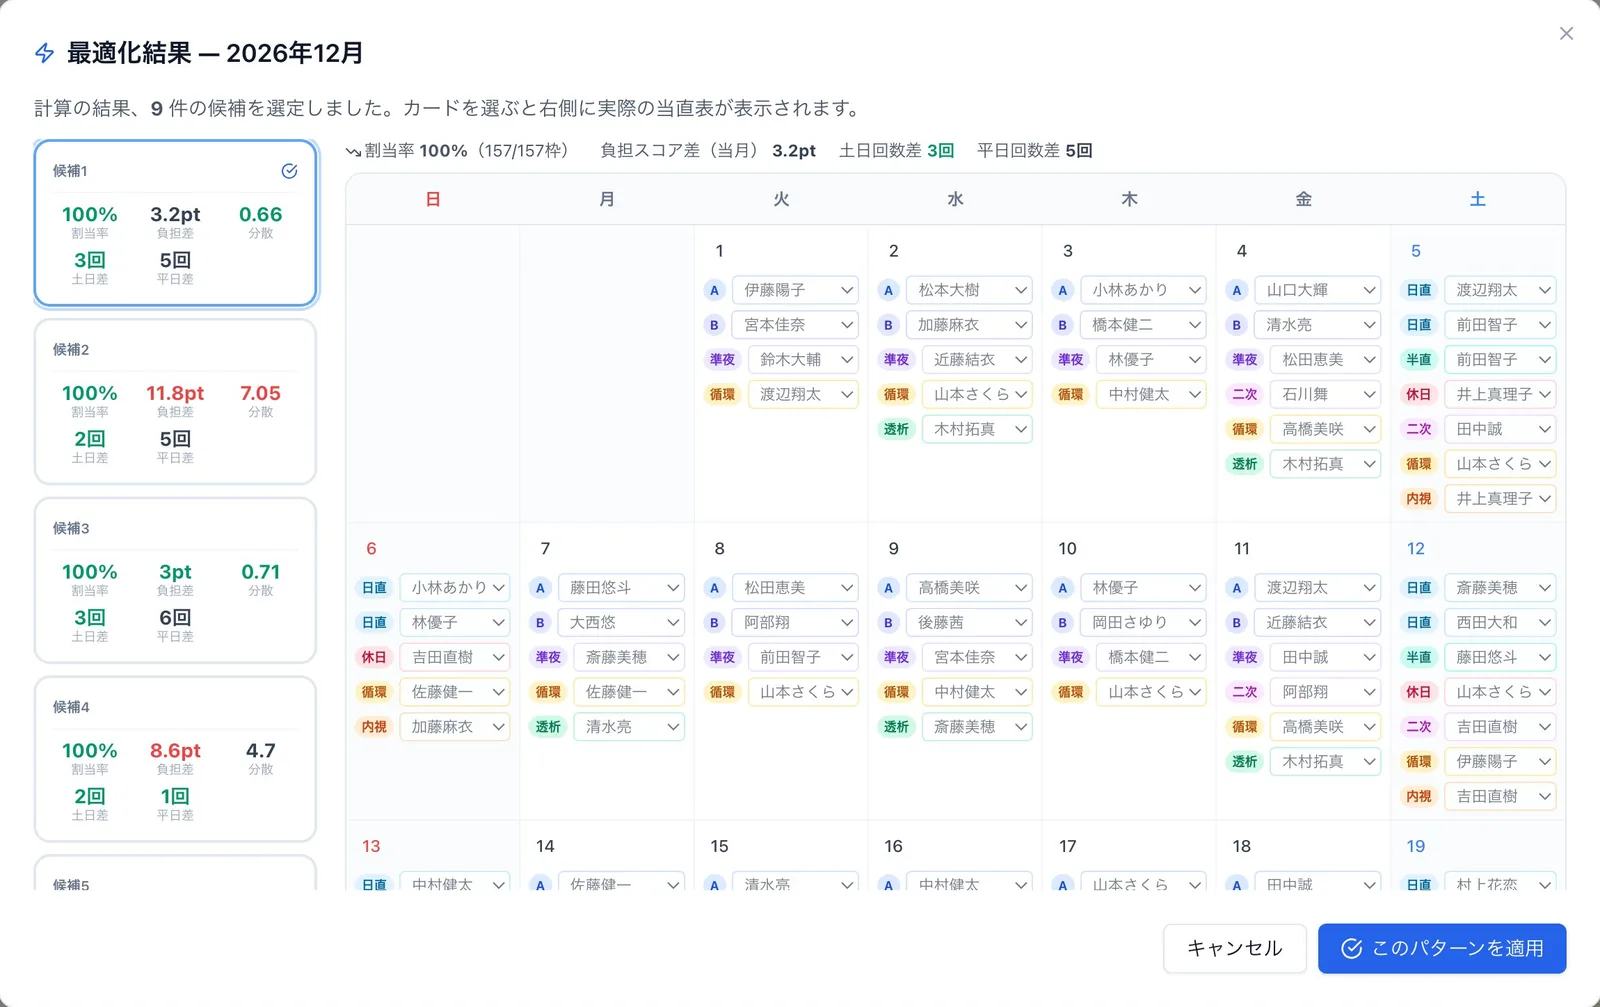Click the 半直 badge on December 12
1600x1007 pixels.
[1418, 657]
